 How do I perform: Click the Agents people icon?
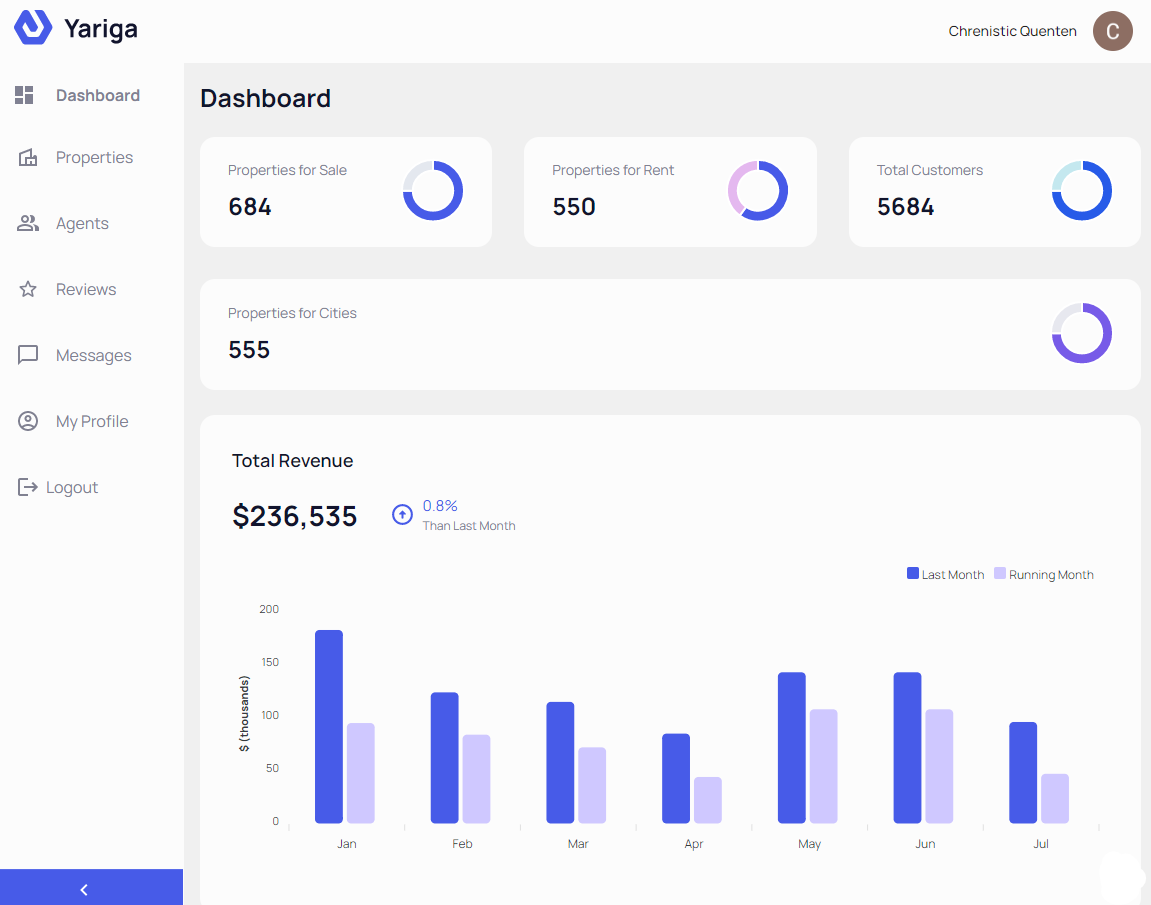pyautogui.click(x=28, y=223)
